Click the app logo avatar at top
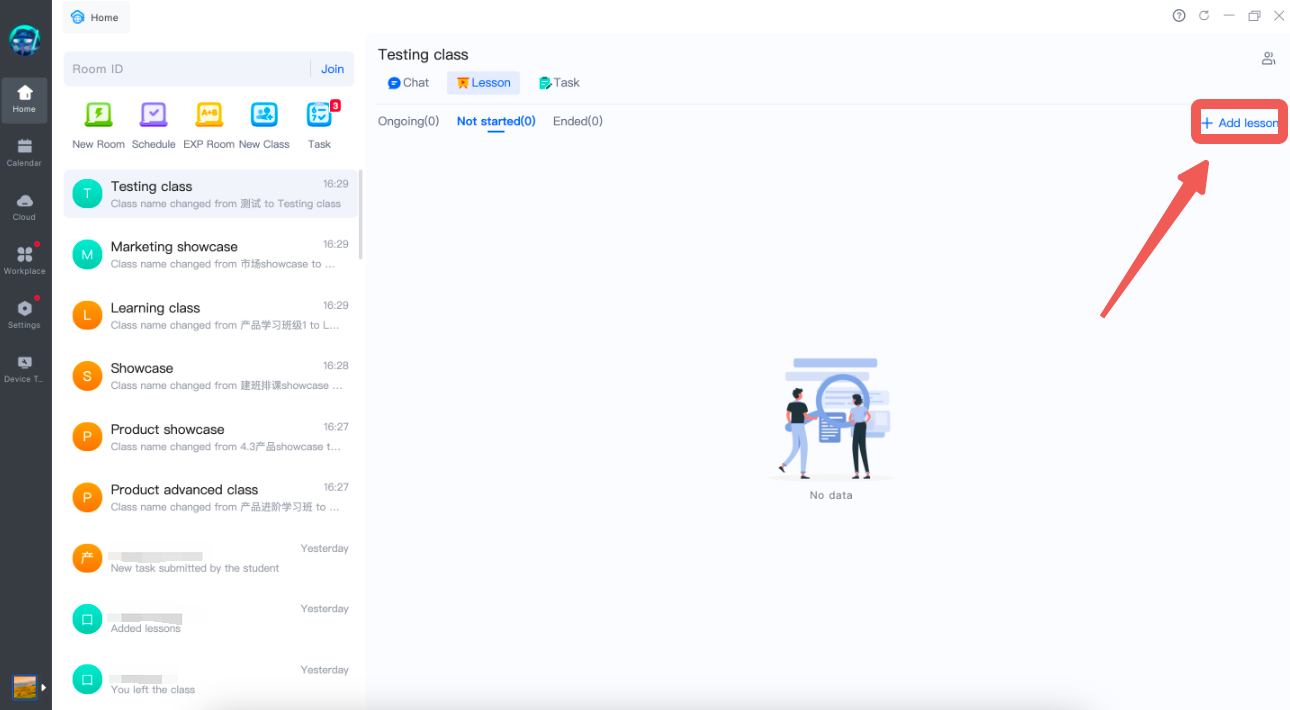The image size is (1290, 710). point(25,40)
